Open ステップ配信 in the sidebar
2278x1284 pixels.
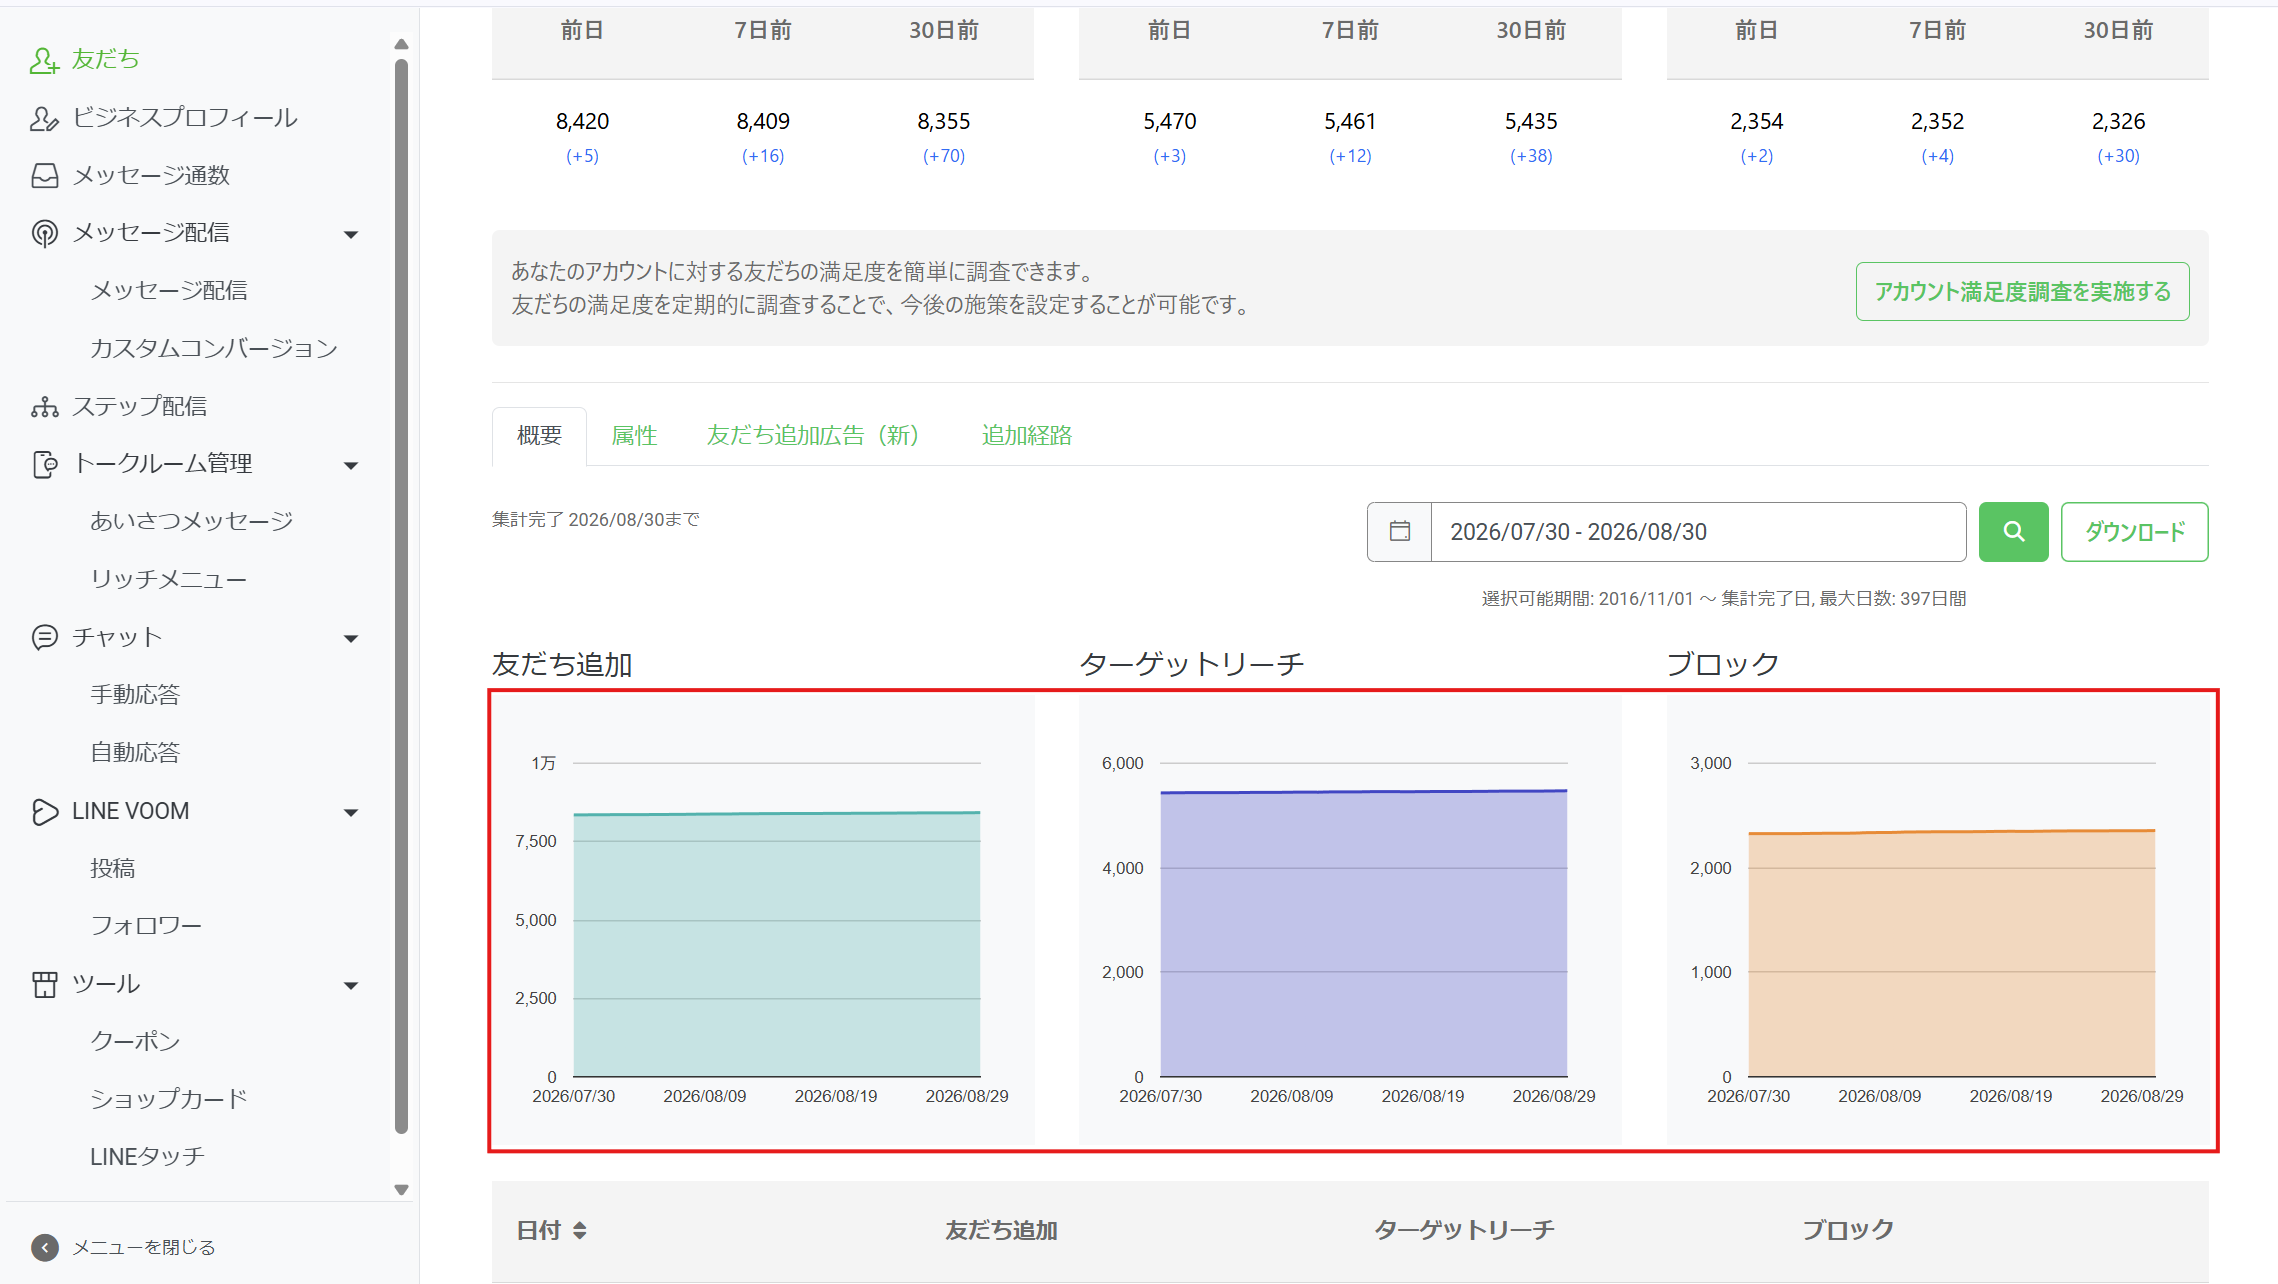139,407
